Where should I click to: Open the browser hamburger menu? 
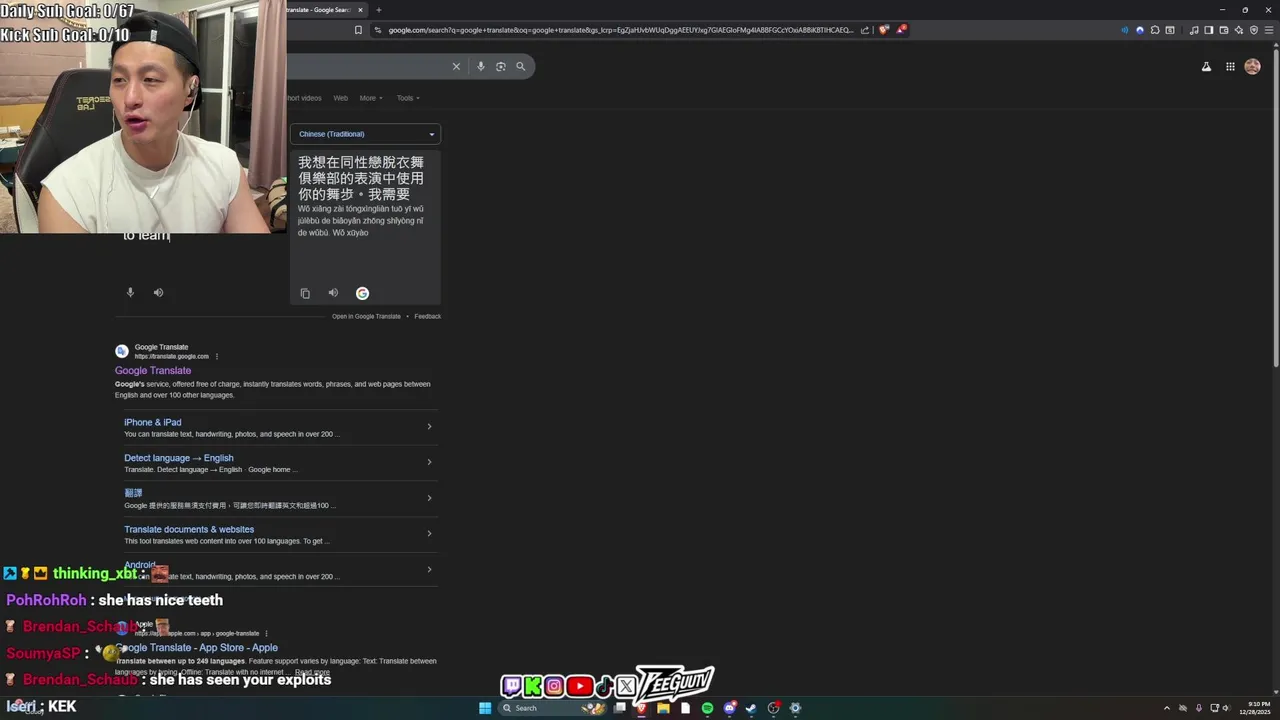[1269, 30]
